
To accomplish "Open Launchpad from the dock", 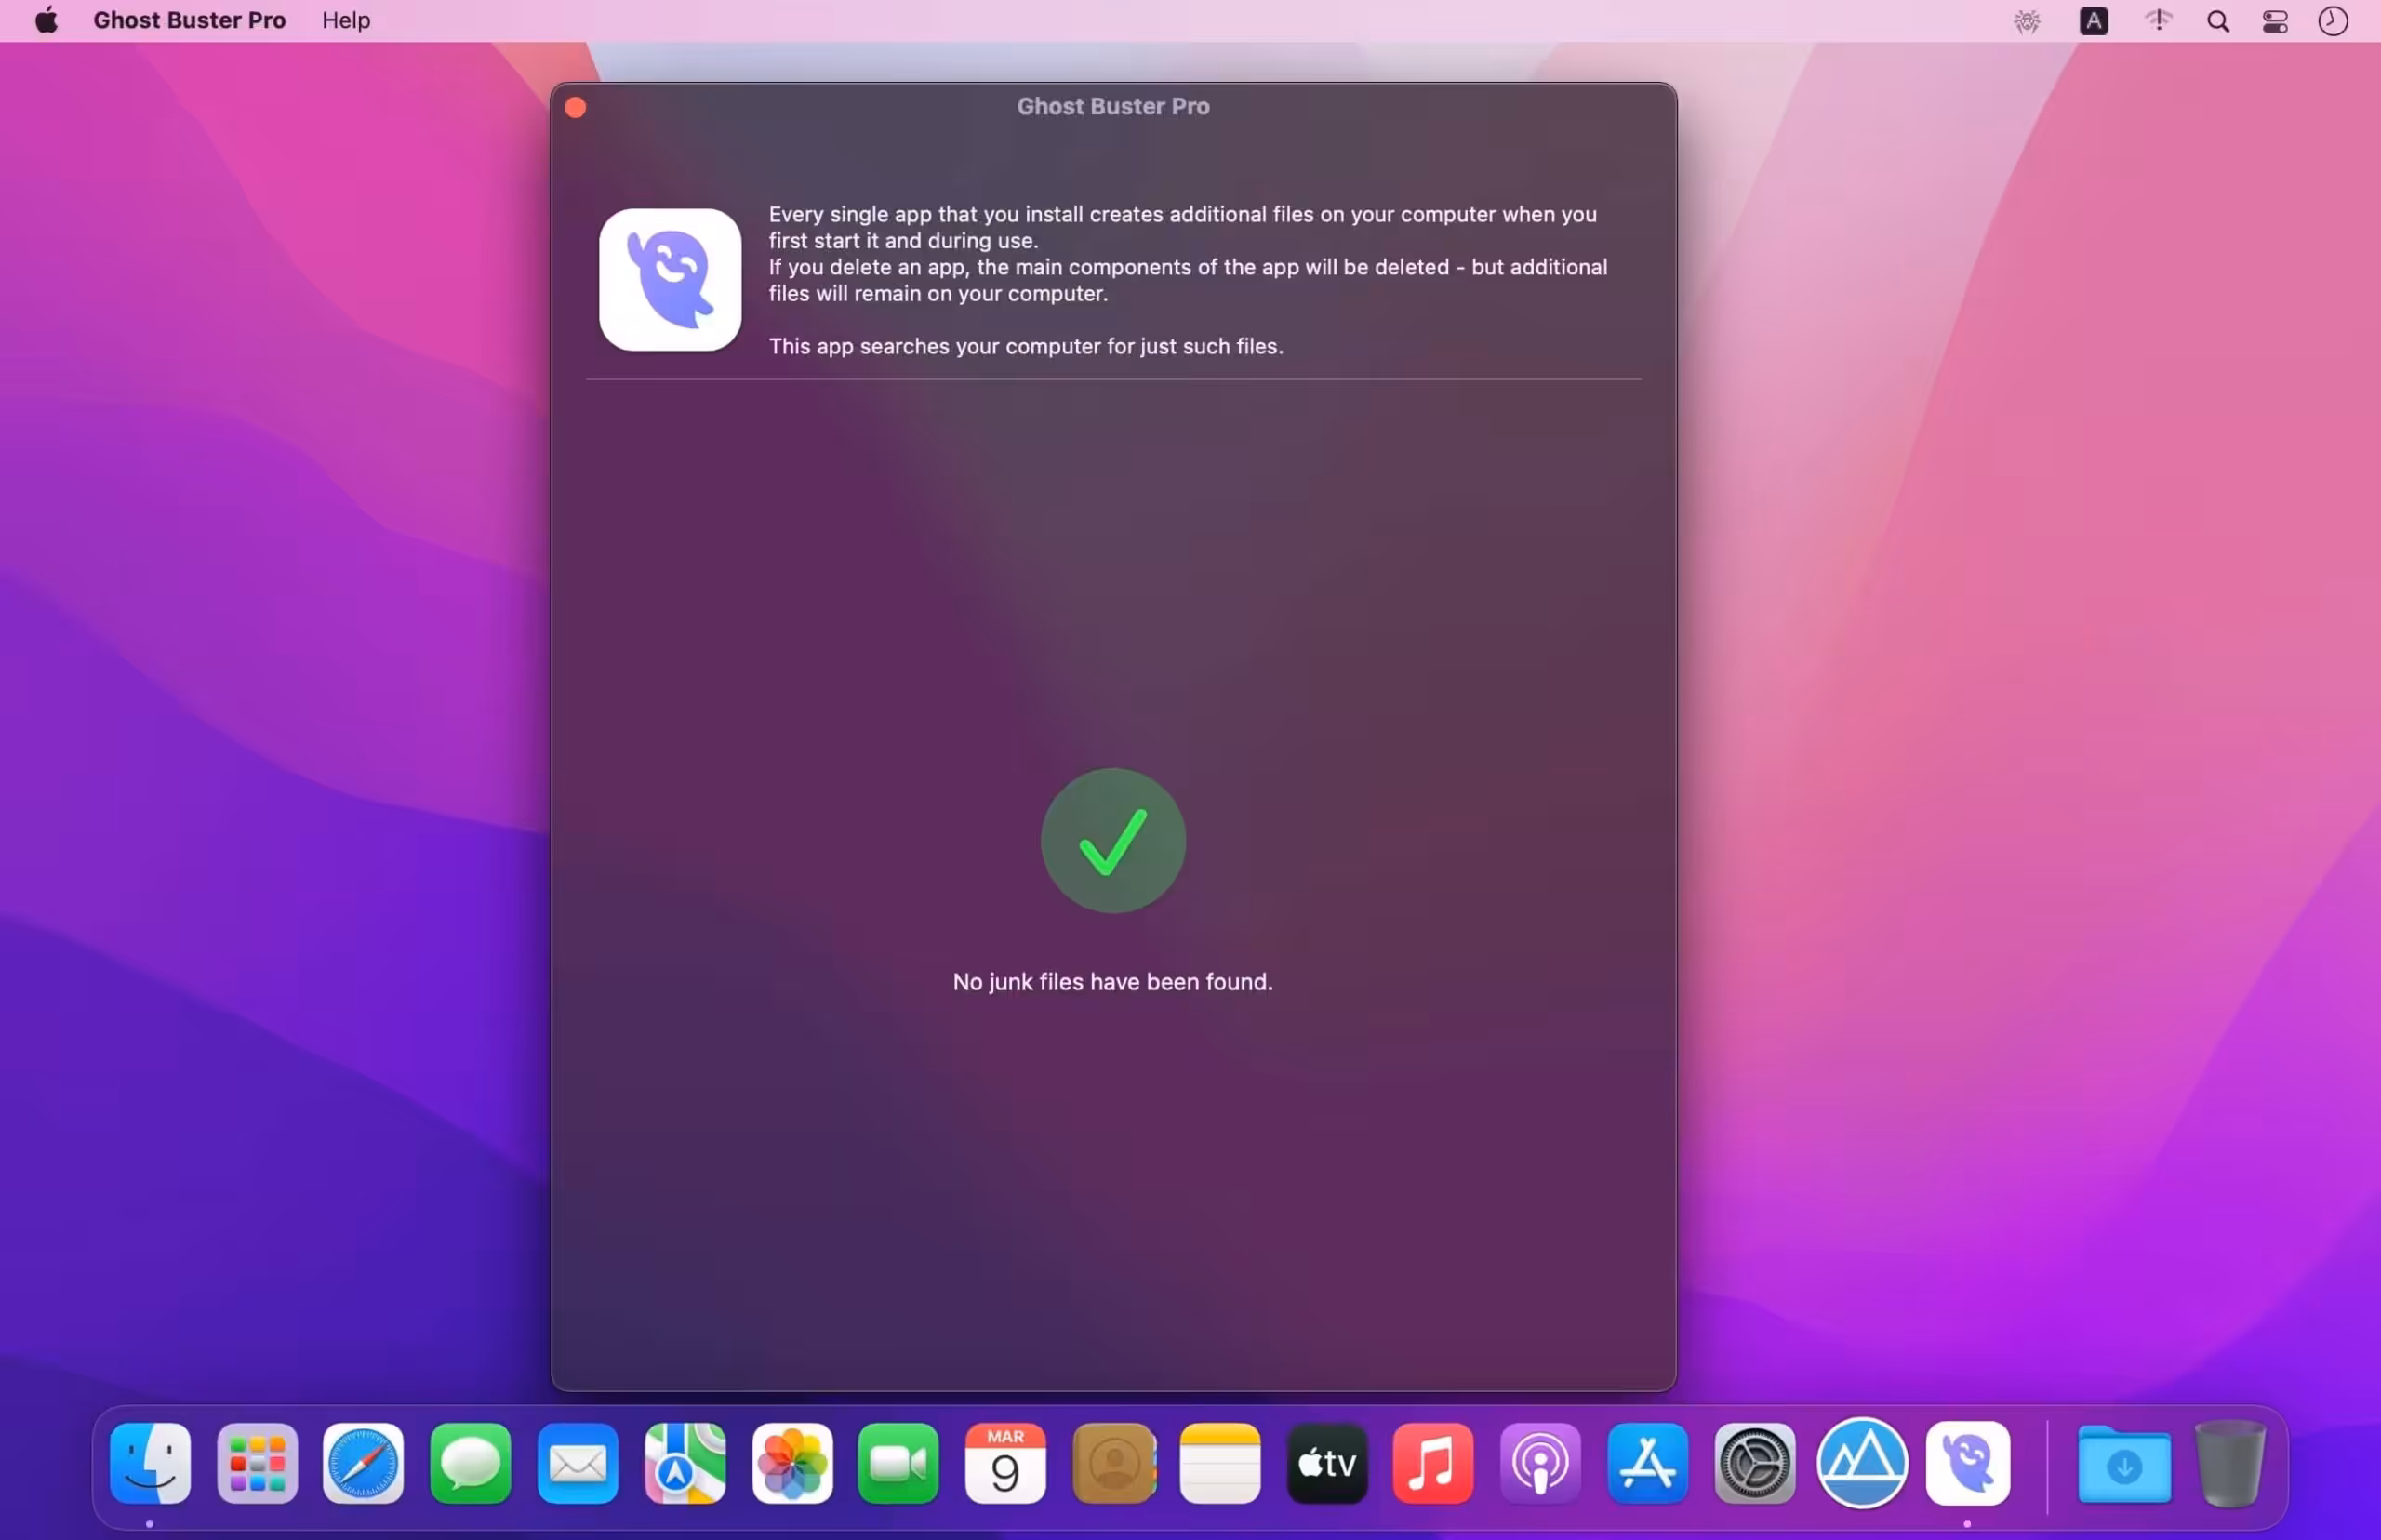I will pos(257,1463).
